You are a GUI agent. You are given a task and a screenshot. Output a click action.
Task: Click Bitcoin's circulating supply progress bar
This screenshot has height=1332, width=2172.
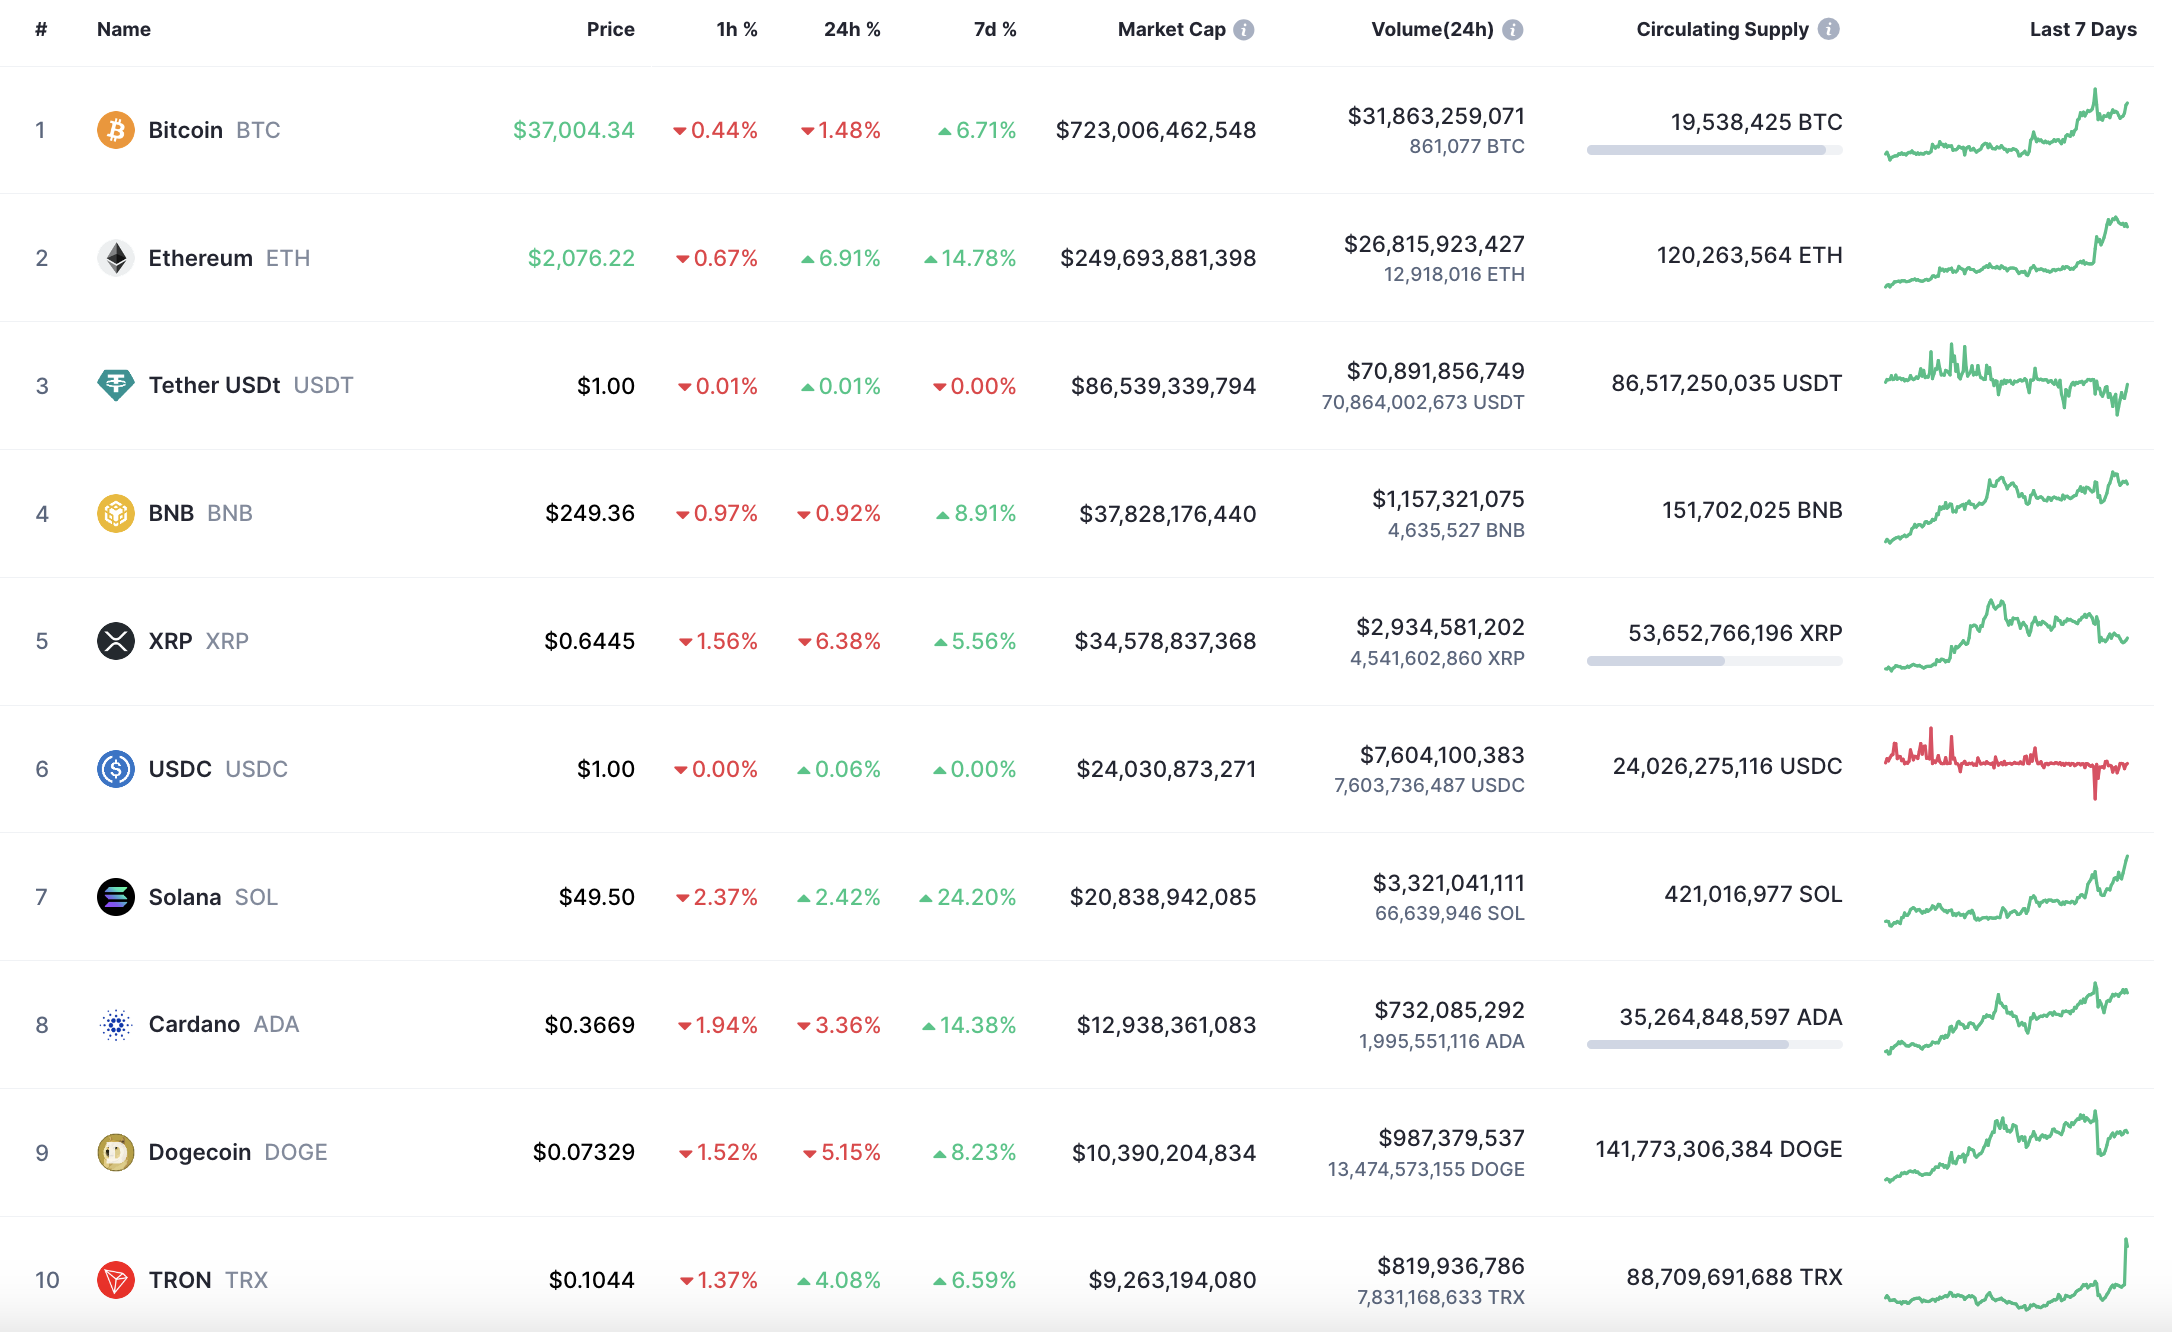pyautogui.click(x=1714, y=150)
